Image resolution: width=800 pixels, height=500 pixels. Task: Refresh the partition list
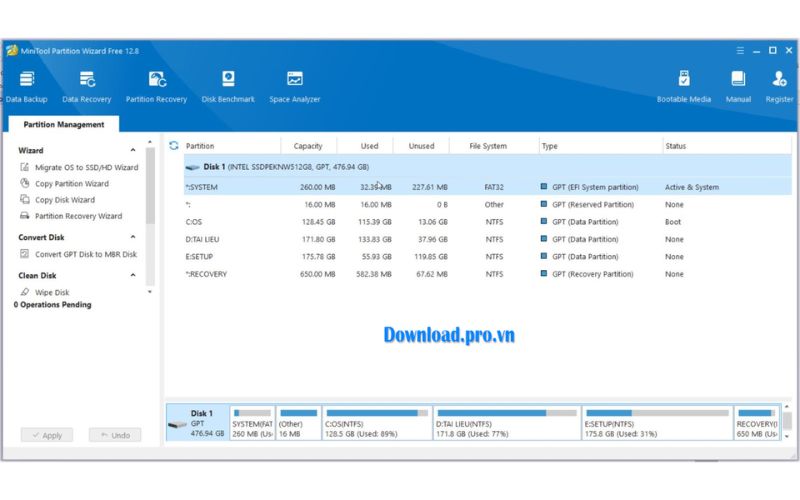click(x=174, y=146)
